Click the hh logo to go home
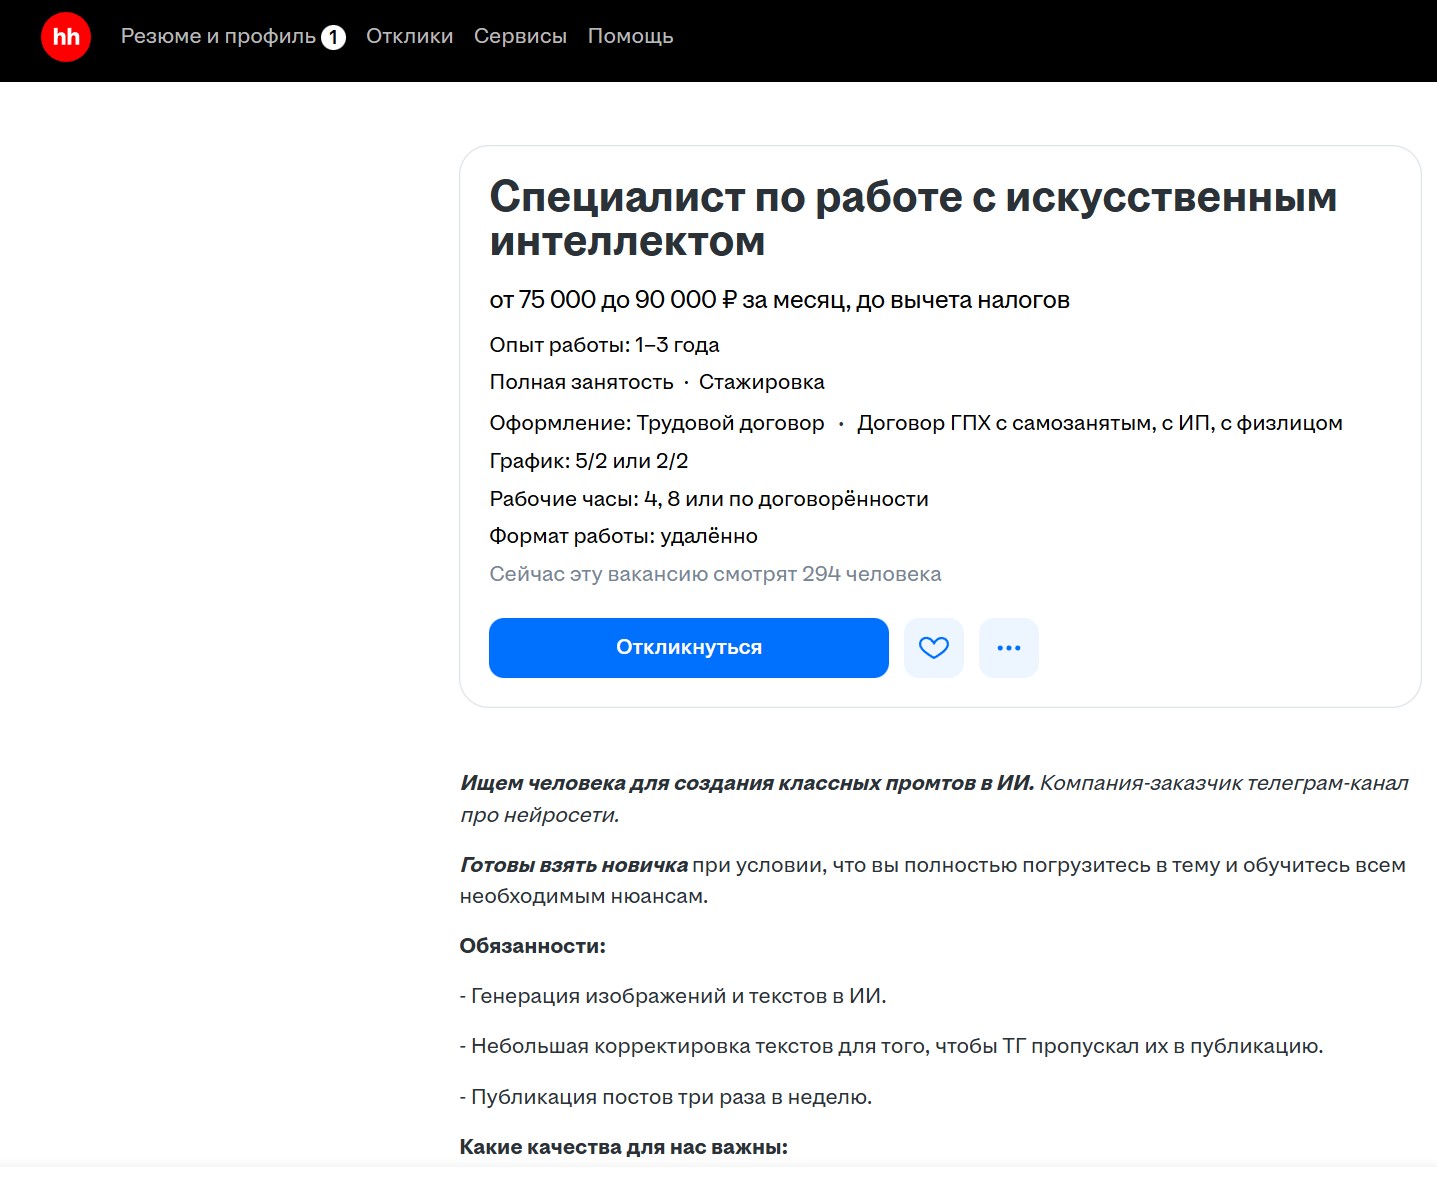The image size is (1437, 1181). 66,37
